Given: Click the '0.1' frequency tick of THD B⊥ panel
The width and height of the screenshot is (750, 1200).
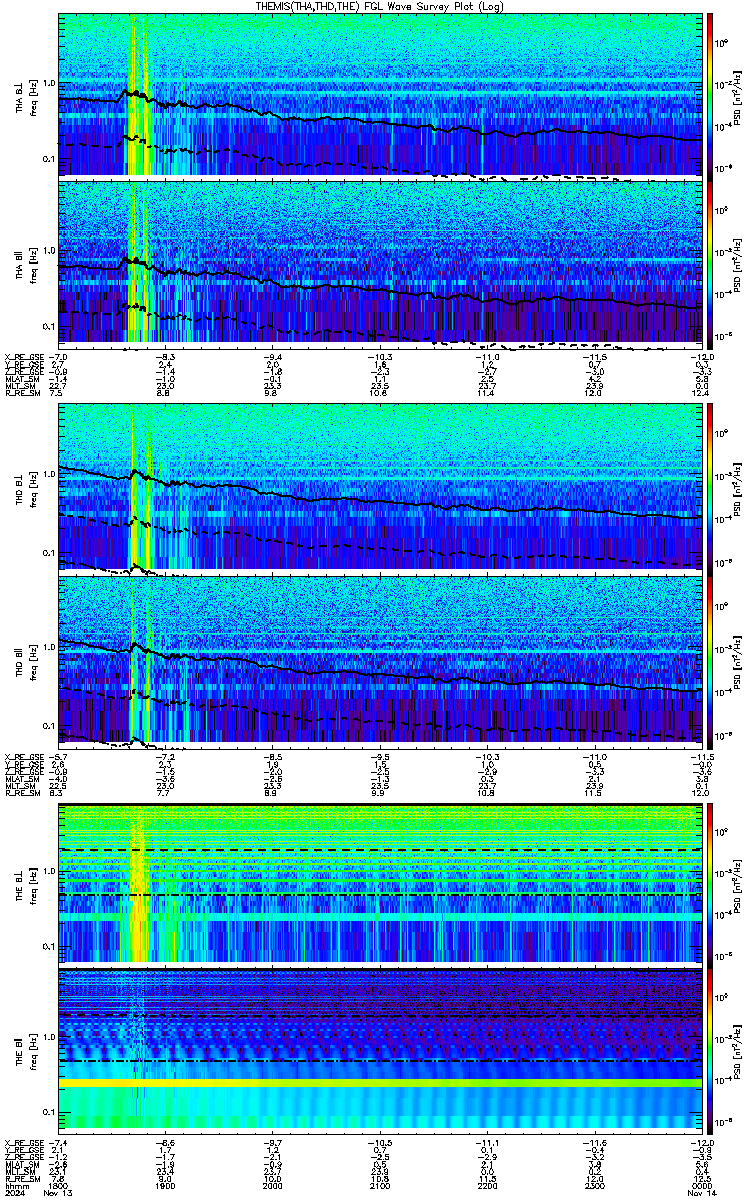Looking at the screenshot, I should tap(48, 552).
